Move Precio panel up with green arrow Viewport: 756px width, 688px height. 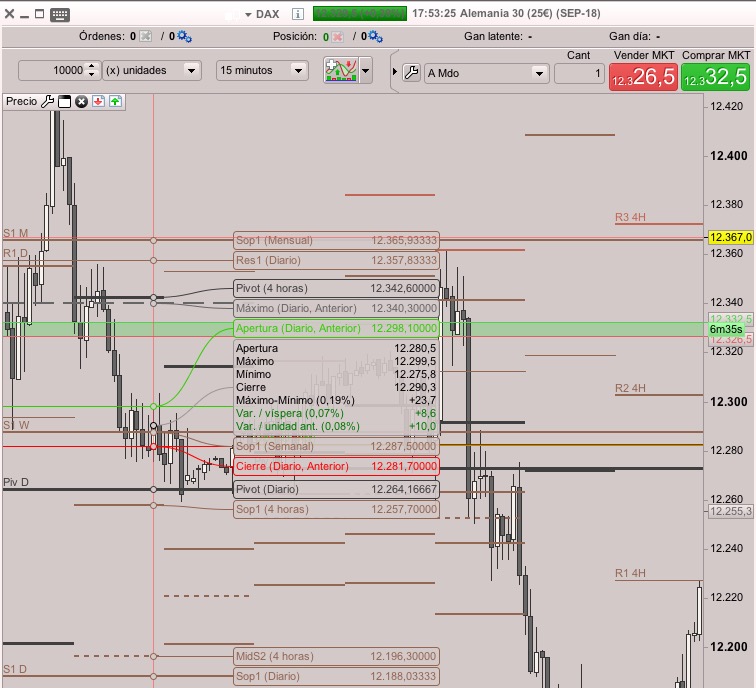[115, 101]
